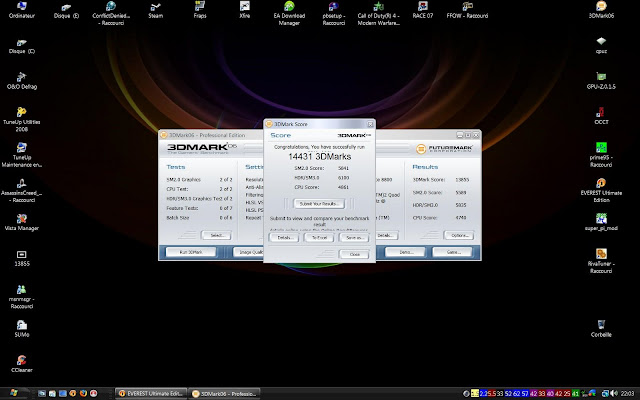
Task: Open the Ordinateur desktop icon
Action: 21,6
